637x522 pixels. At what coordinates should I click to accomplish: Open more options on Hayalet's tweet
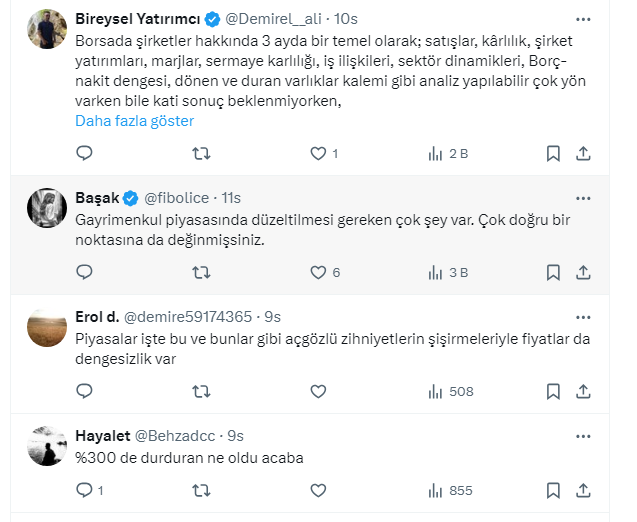click(584, 435)
